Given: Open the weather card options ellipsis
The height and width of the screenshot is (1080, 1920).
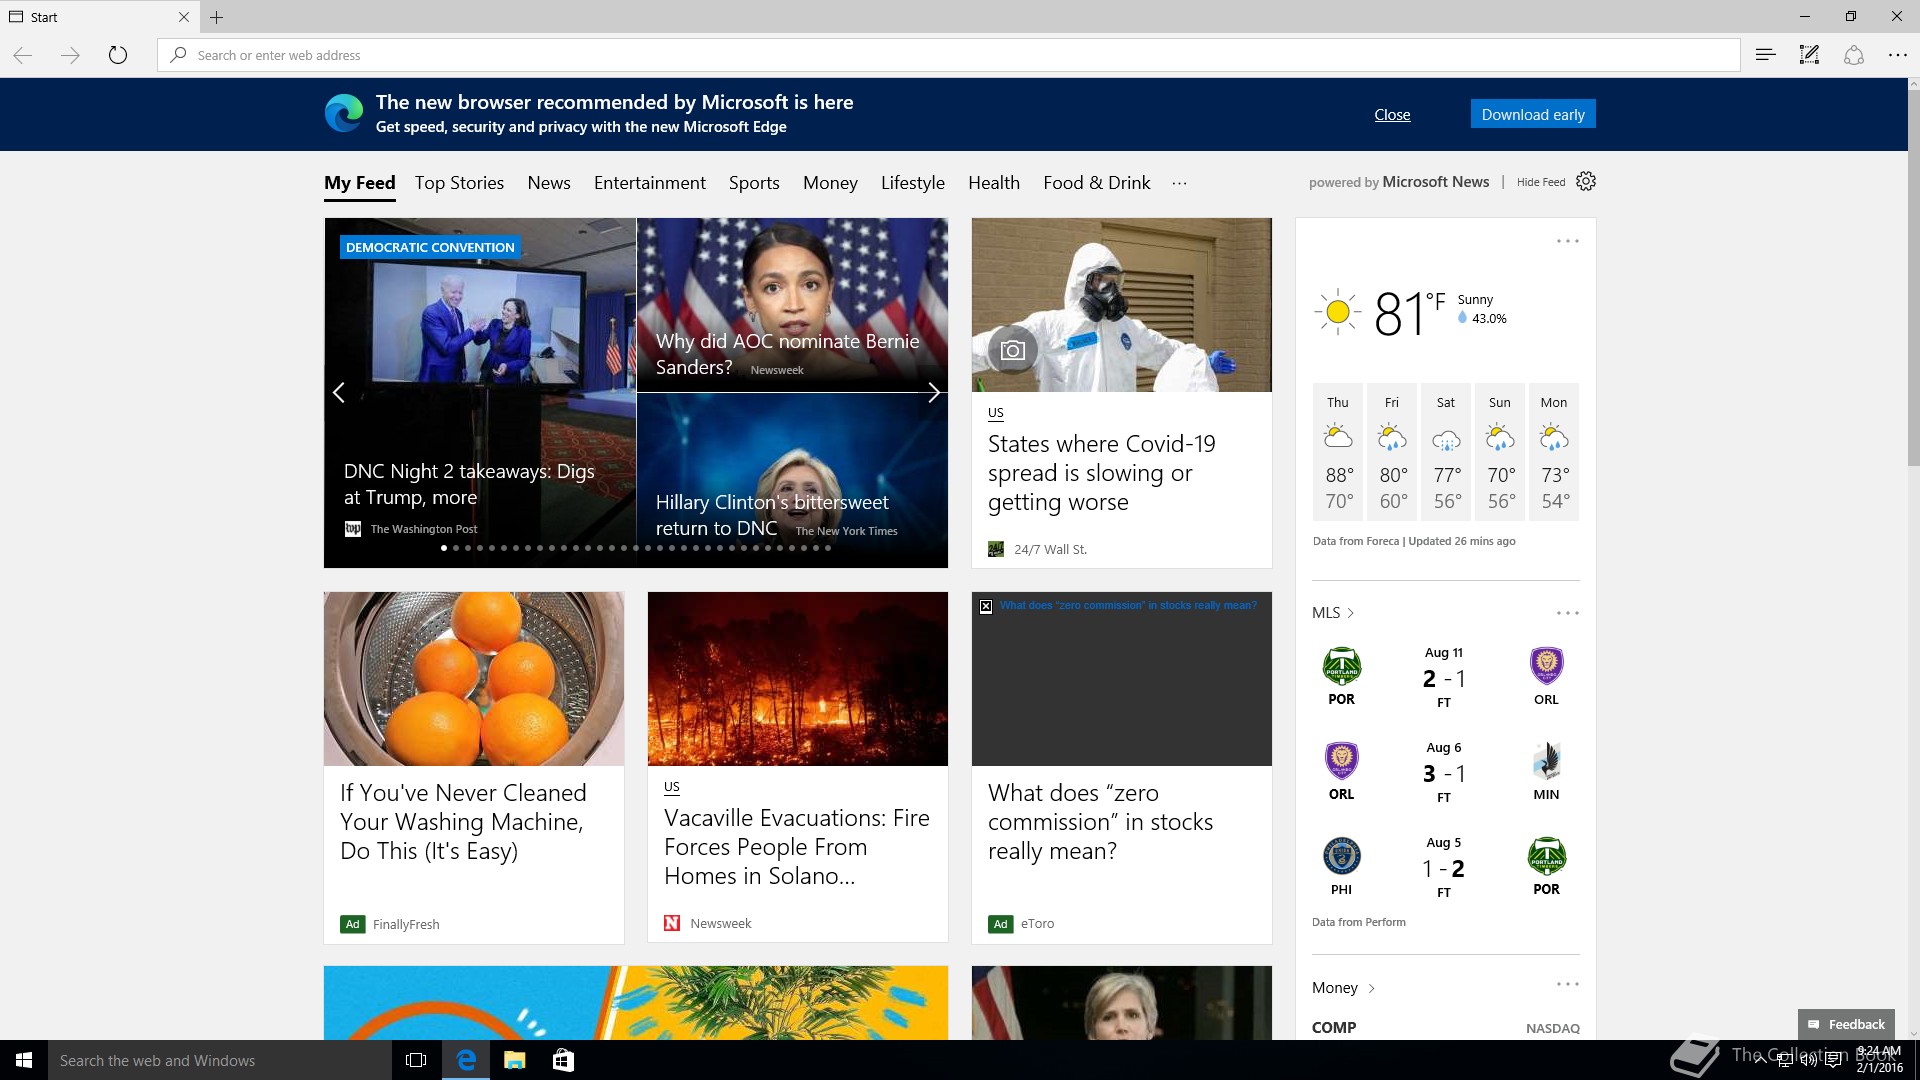Looking at the screenshot, I should (x=1567, y=241).
